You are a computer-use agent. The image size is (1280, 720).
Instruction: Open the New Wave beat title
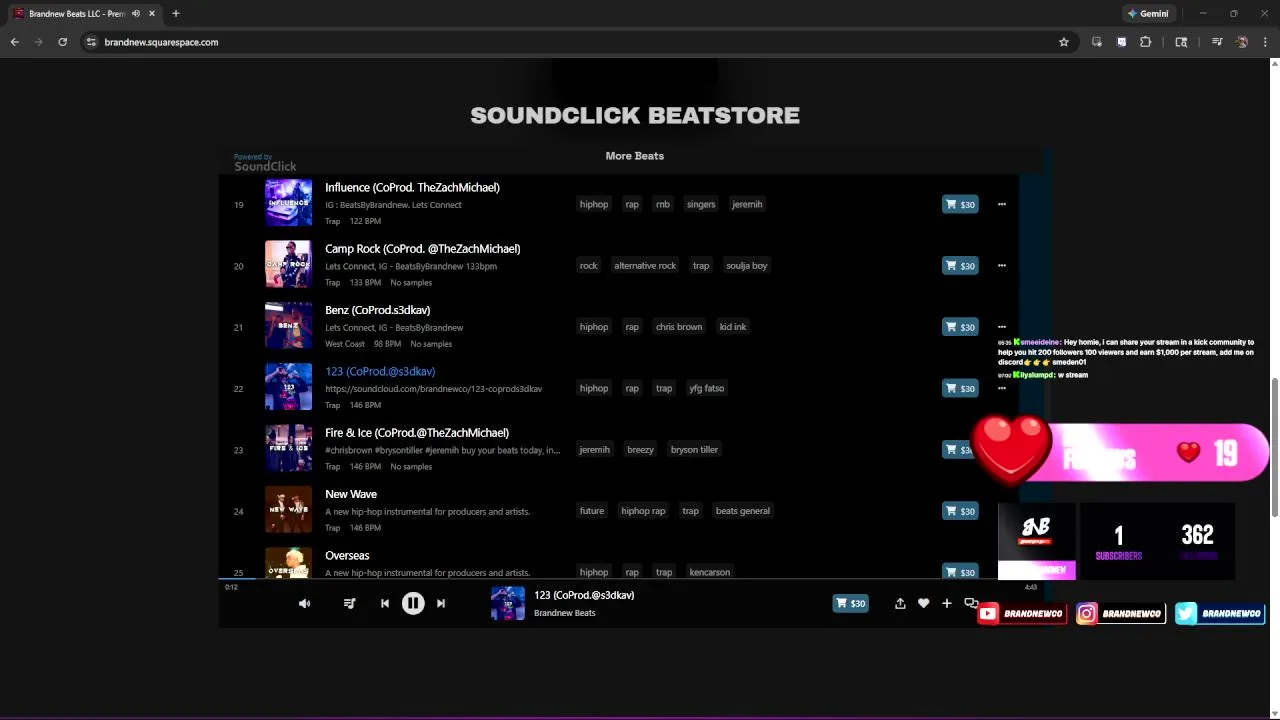tap(351, 494)
